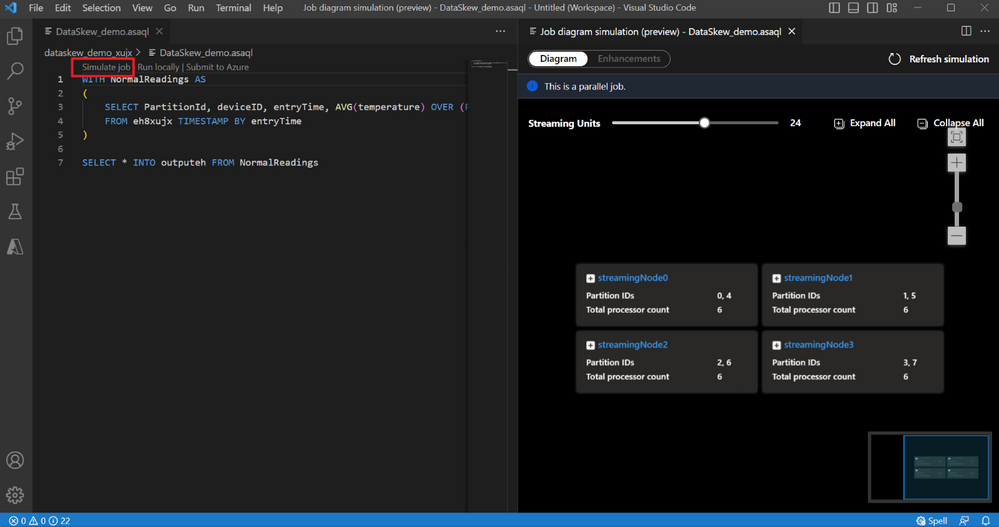Expand the streamingNode3 box
This screenshot has width=999, height=527.
click(776, 345)
